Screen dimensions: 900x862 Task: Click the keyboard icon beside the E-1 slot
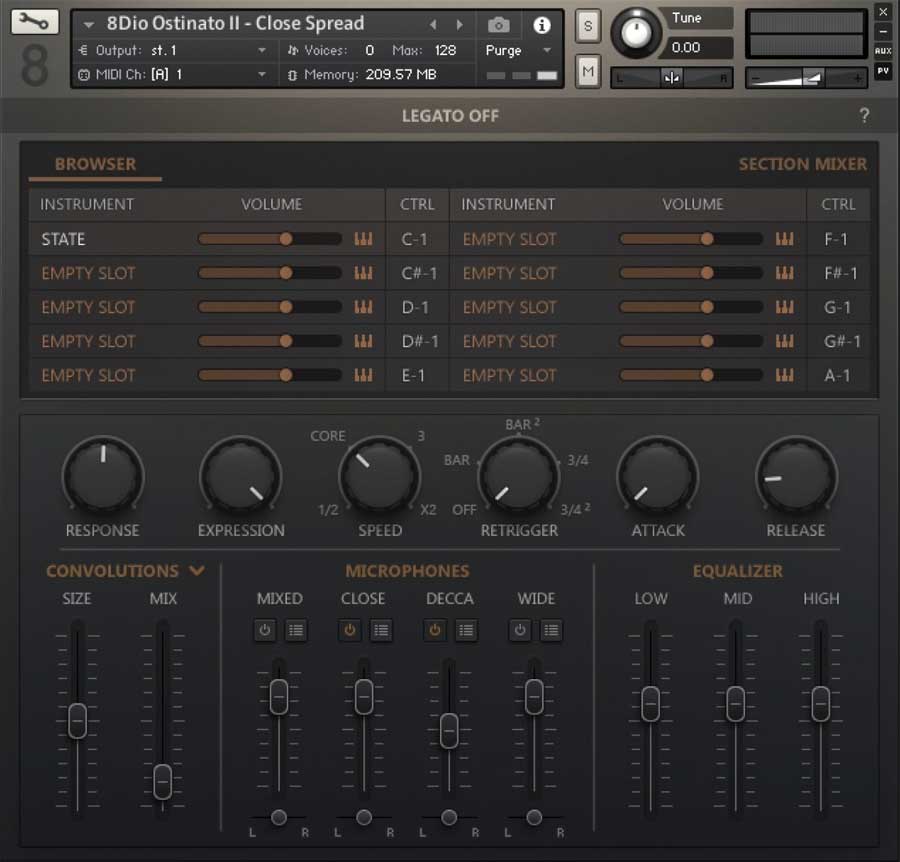pyautogui.click(x=363, y=375)
